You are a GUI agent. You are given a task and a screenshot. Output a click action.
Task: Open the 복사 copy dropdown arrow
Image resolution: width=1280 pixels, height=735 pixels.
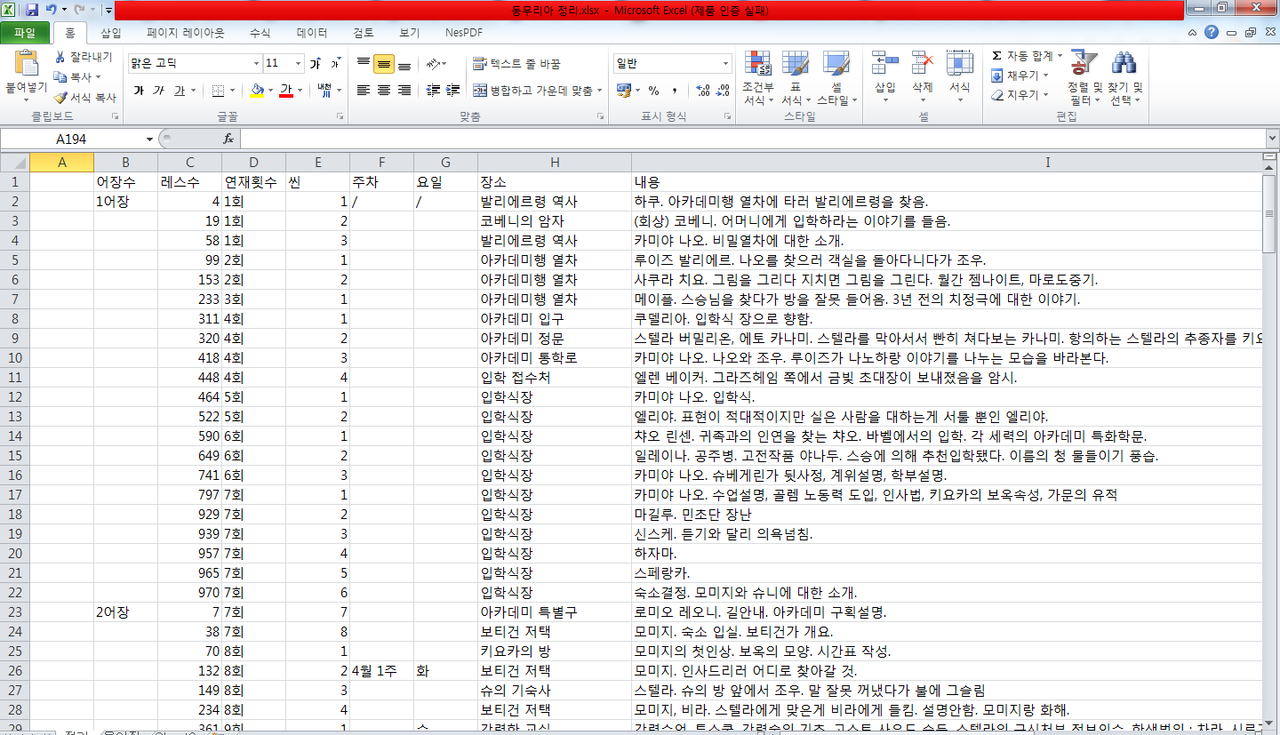[99, 77]
